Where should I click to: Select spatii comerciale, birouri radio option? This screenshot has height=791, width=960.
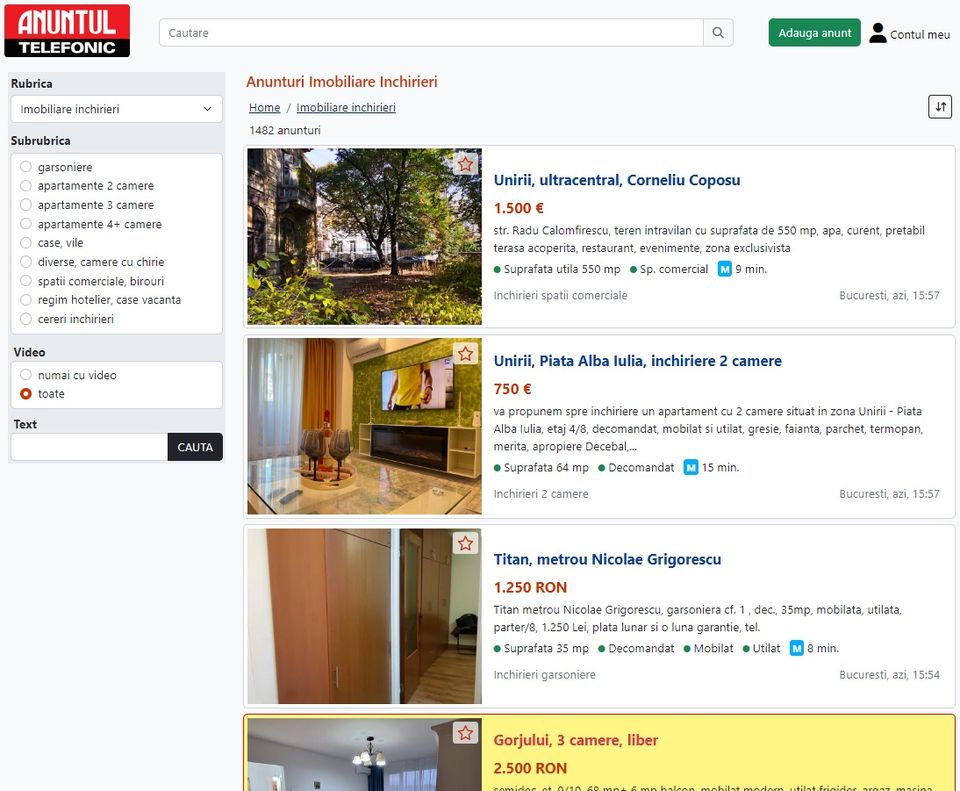click(x=26, y=281)
